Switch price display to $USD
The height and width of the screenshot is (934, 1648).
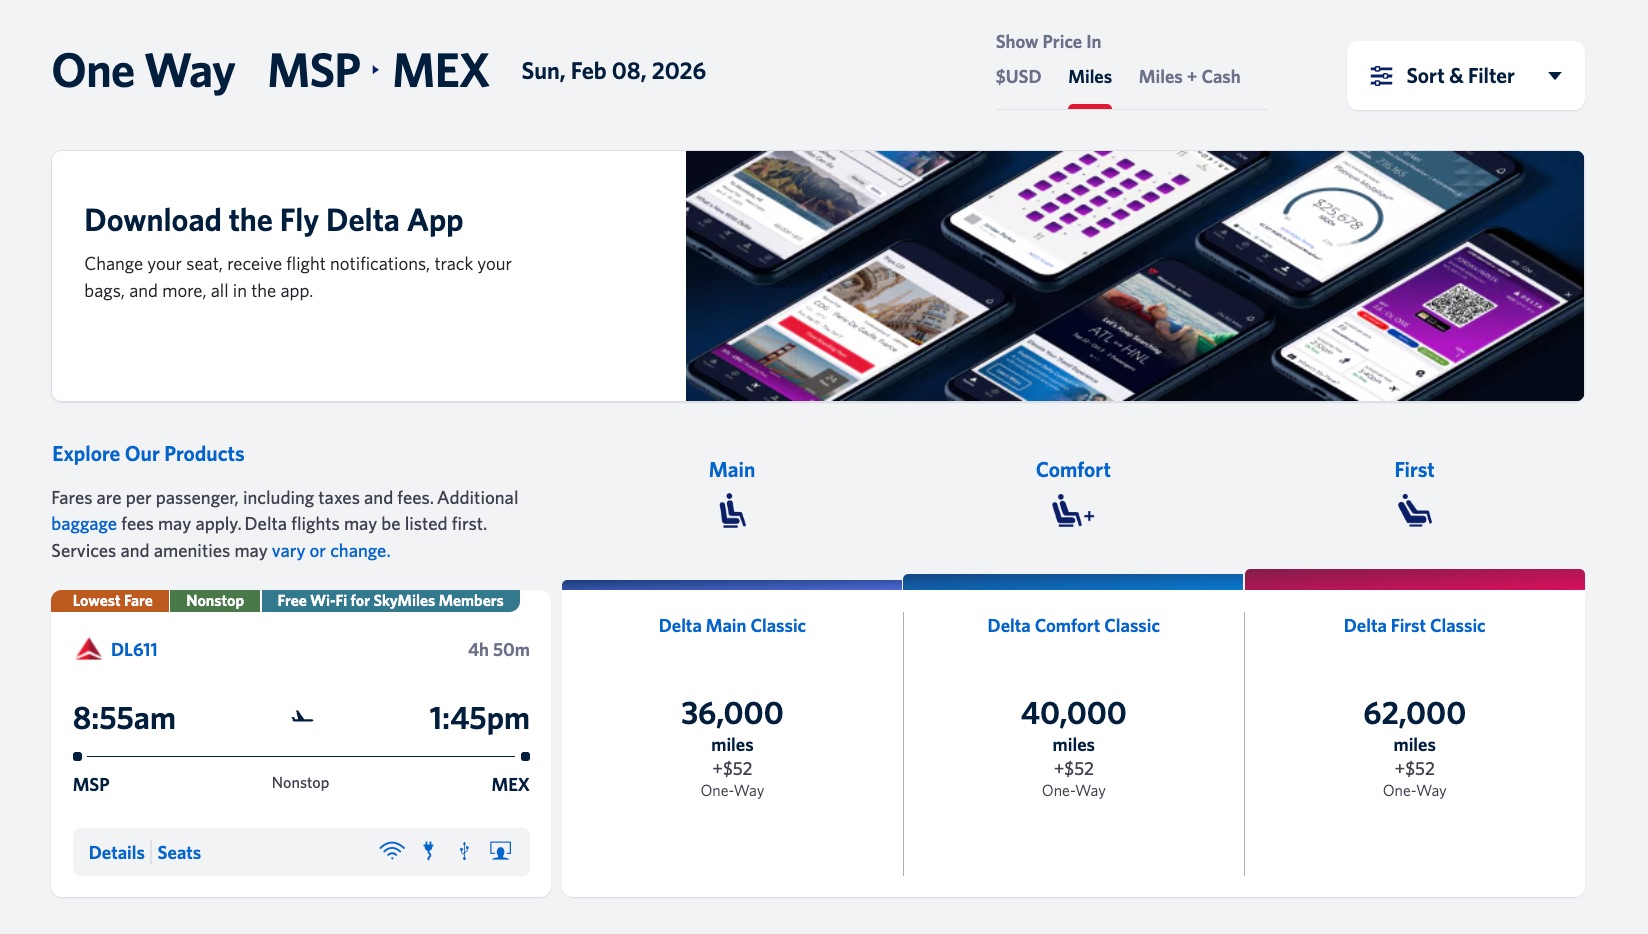[1018, 77]
